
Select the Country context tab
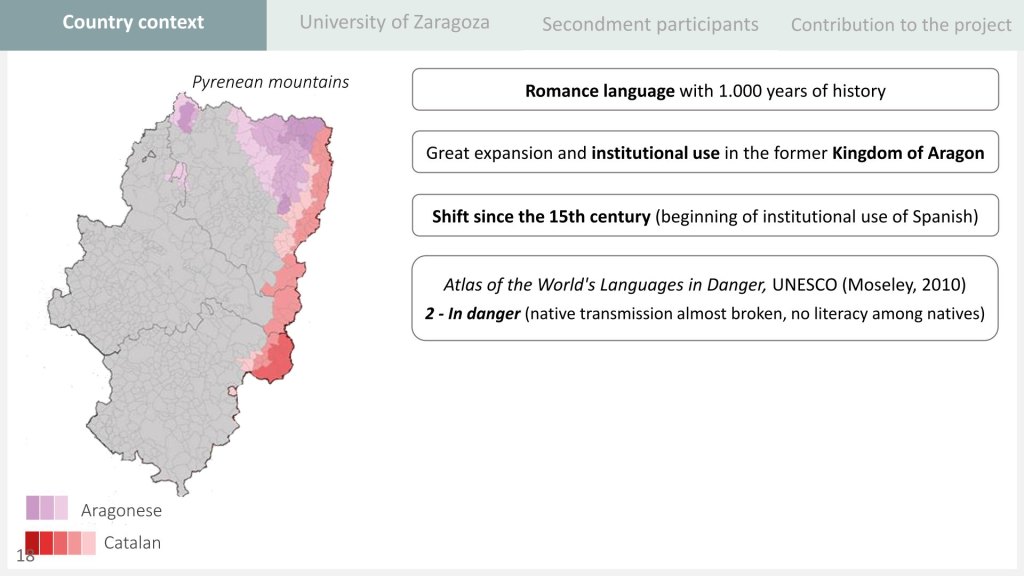pos(133,22)
